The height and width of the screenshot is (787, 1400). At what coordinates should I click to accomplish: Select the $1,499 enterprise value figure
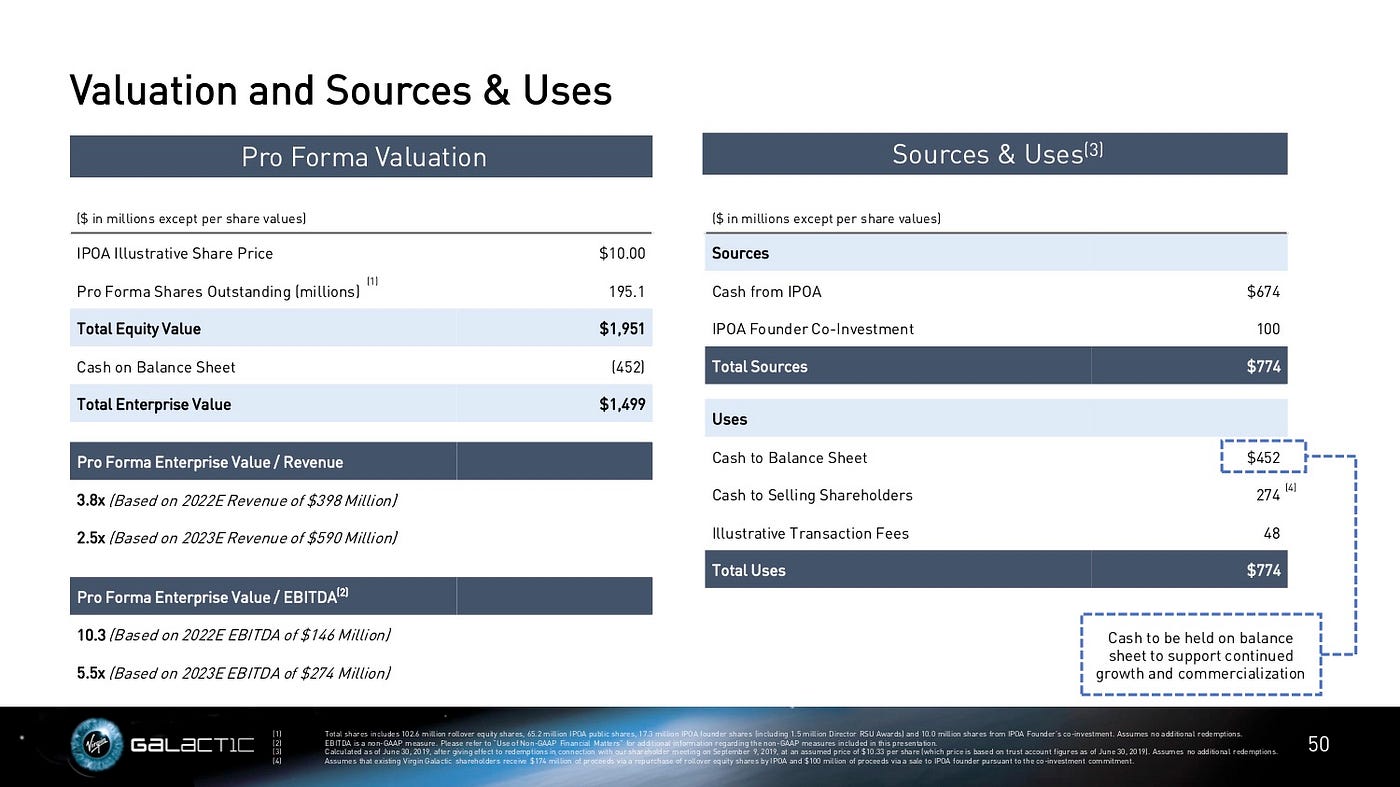point(621,405)
